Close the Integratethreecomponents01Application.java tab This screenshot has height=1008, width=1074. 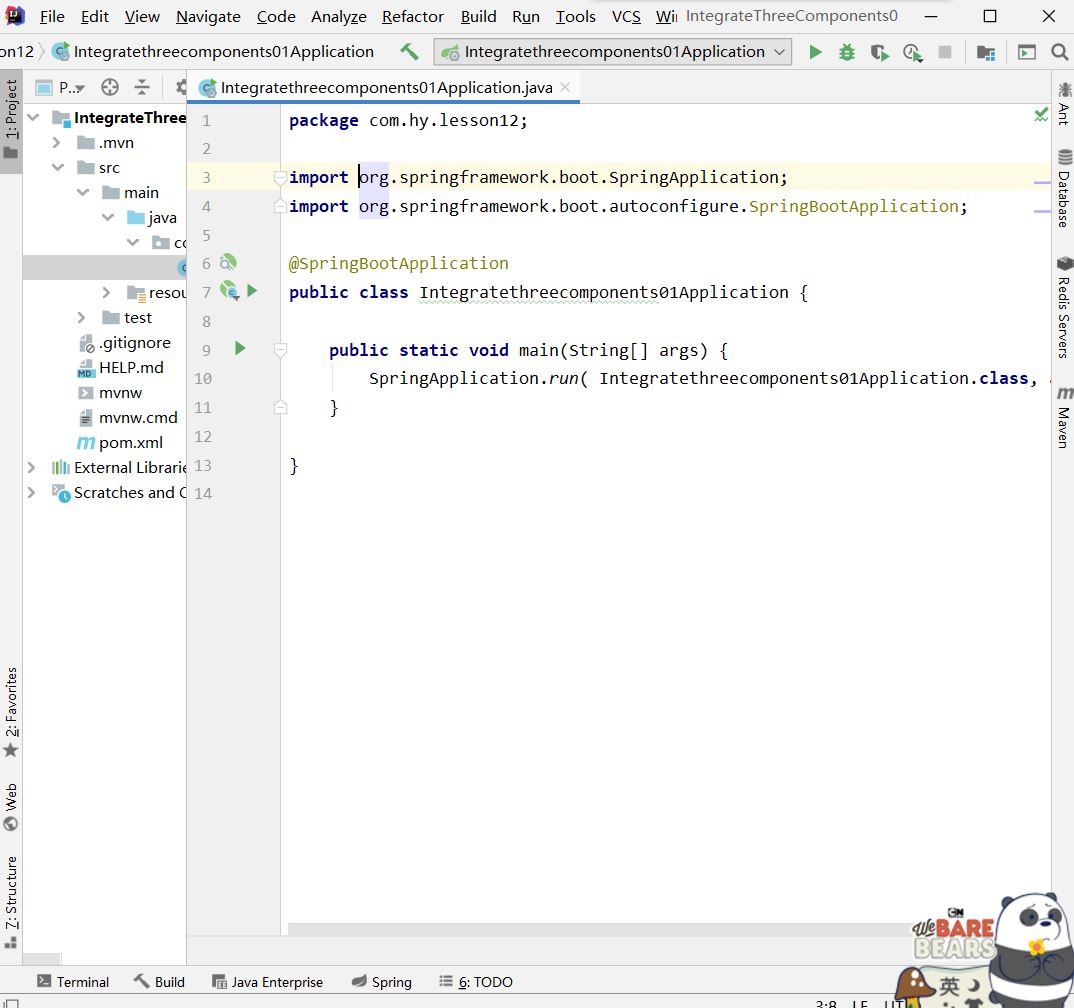(565, 87)
